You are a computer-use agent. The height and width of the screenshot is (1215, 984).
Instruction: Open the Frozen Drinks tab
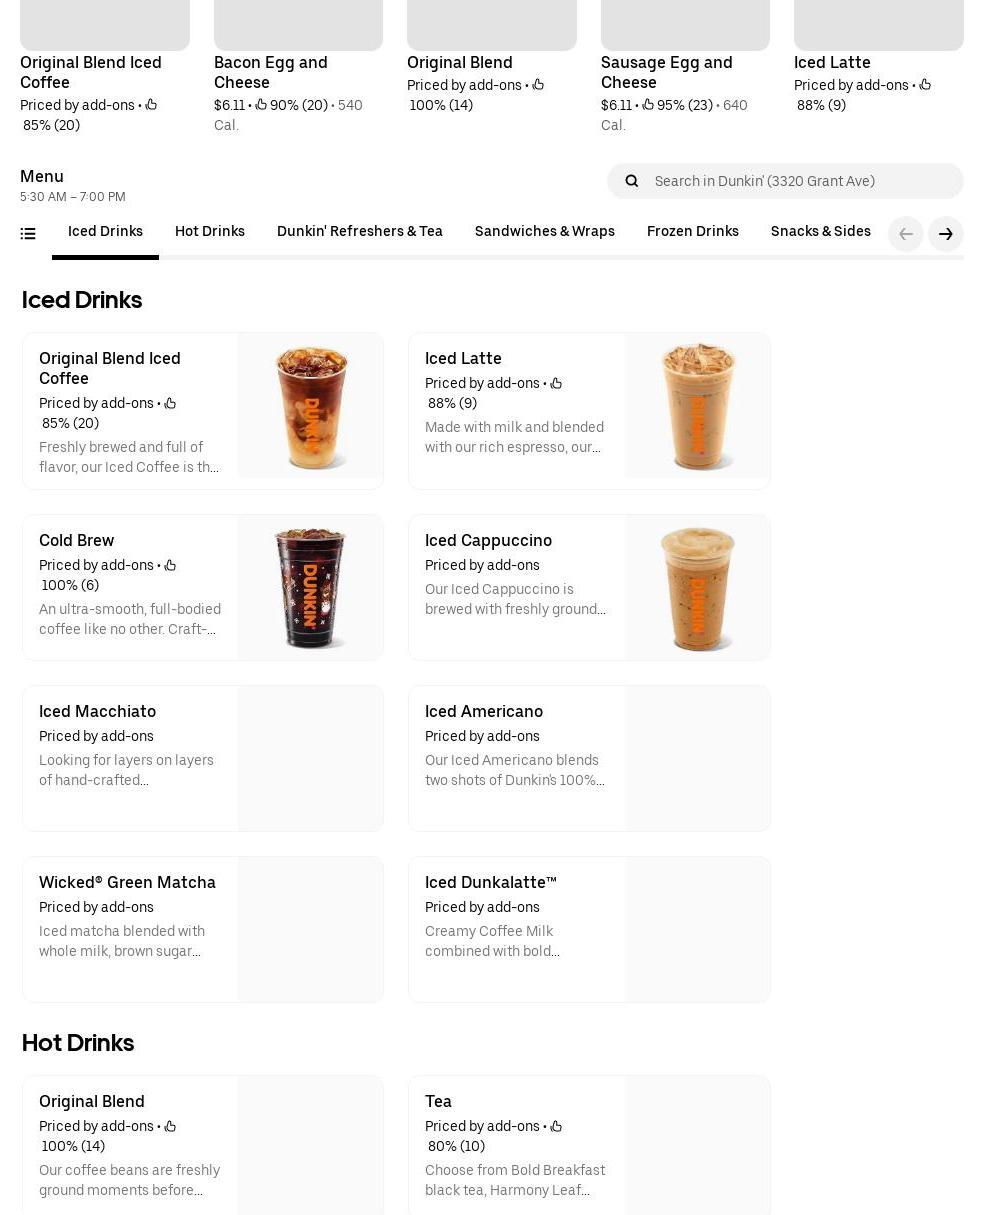pos(693,232)
